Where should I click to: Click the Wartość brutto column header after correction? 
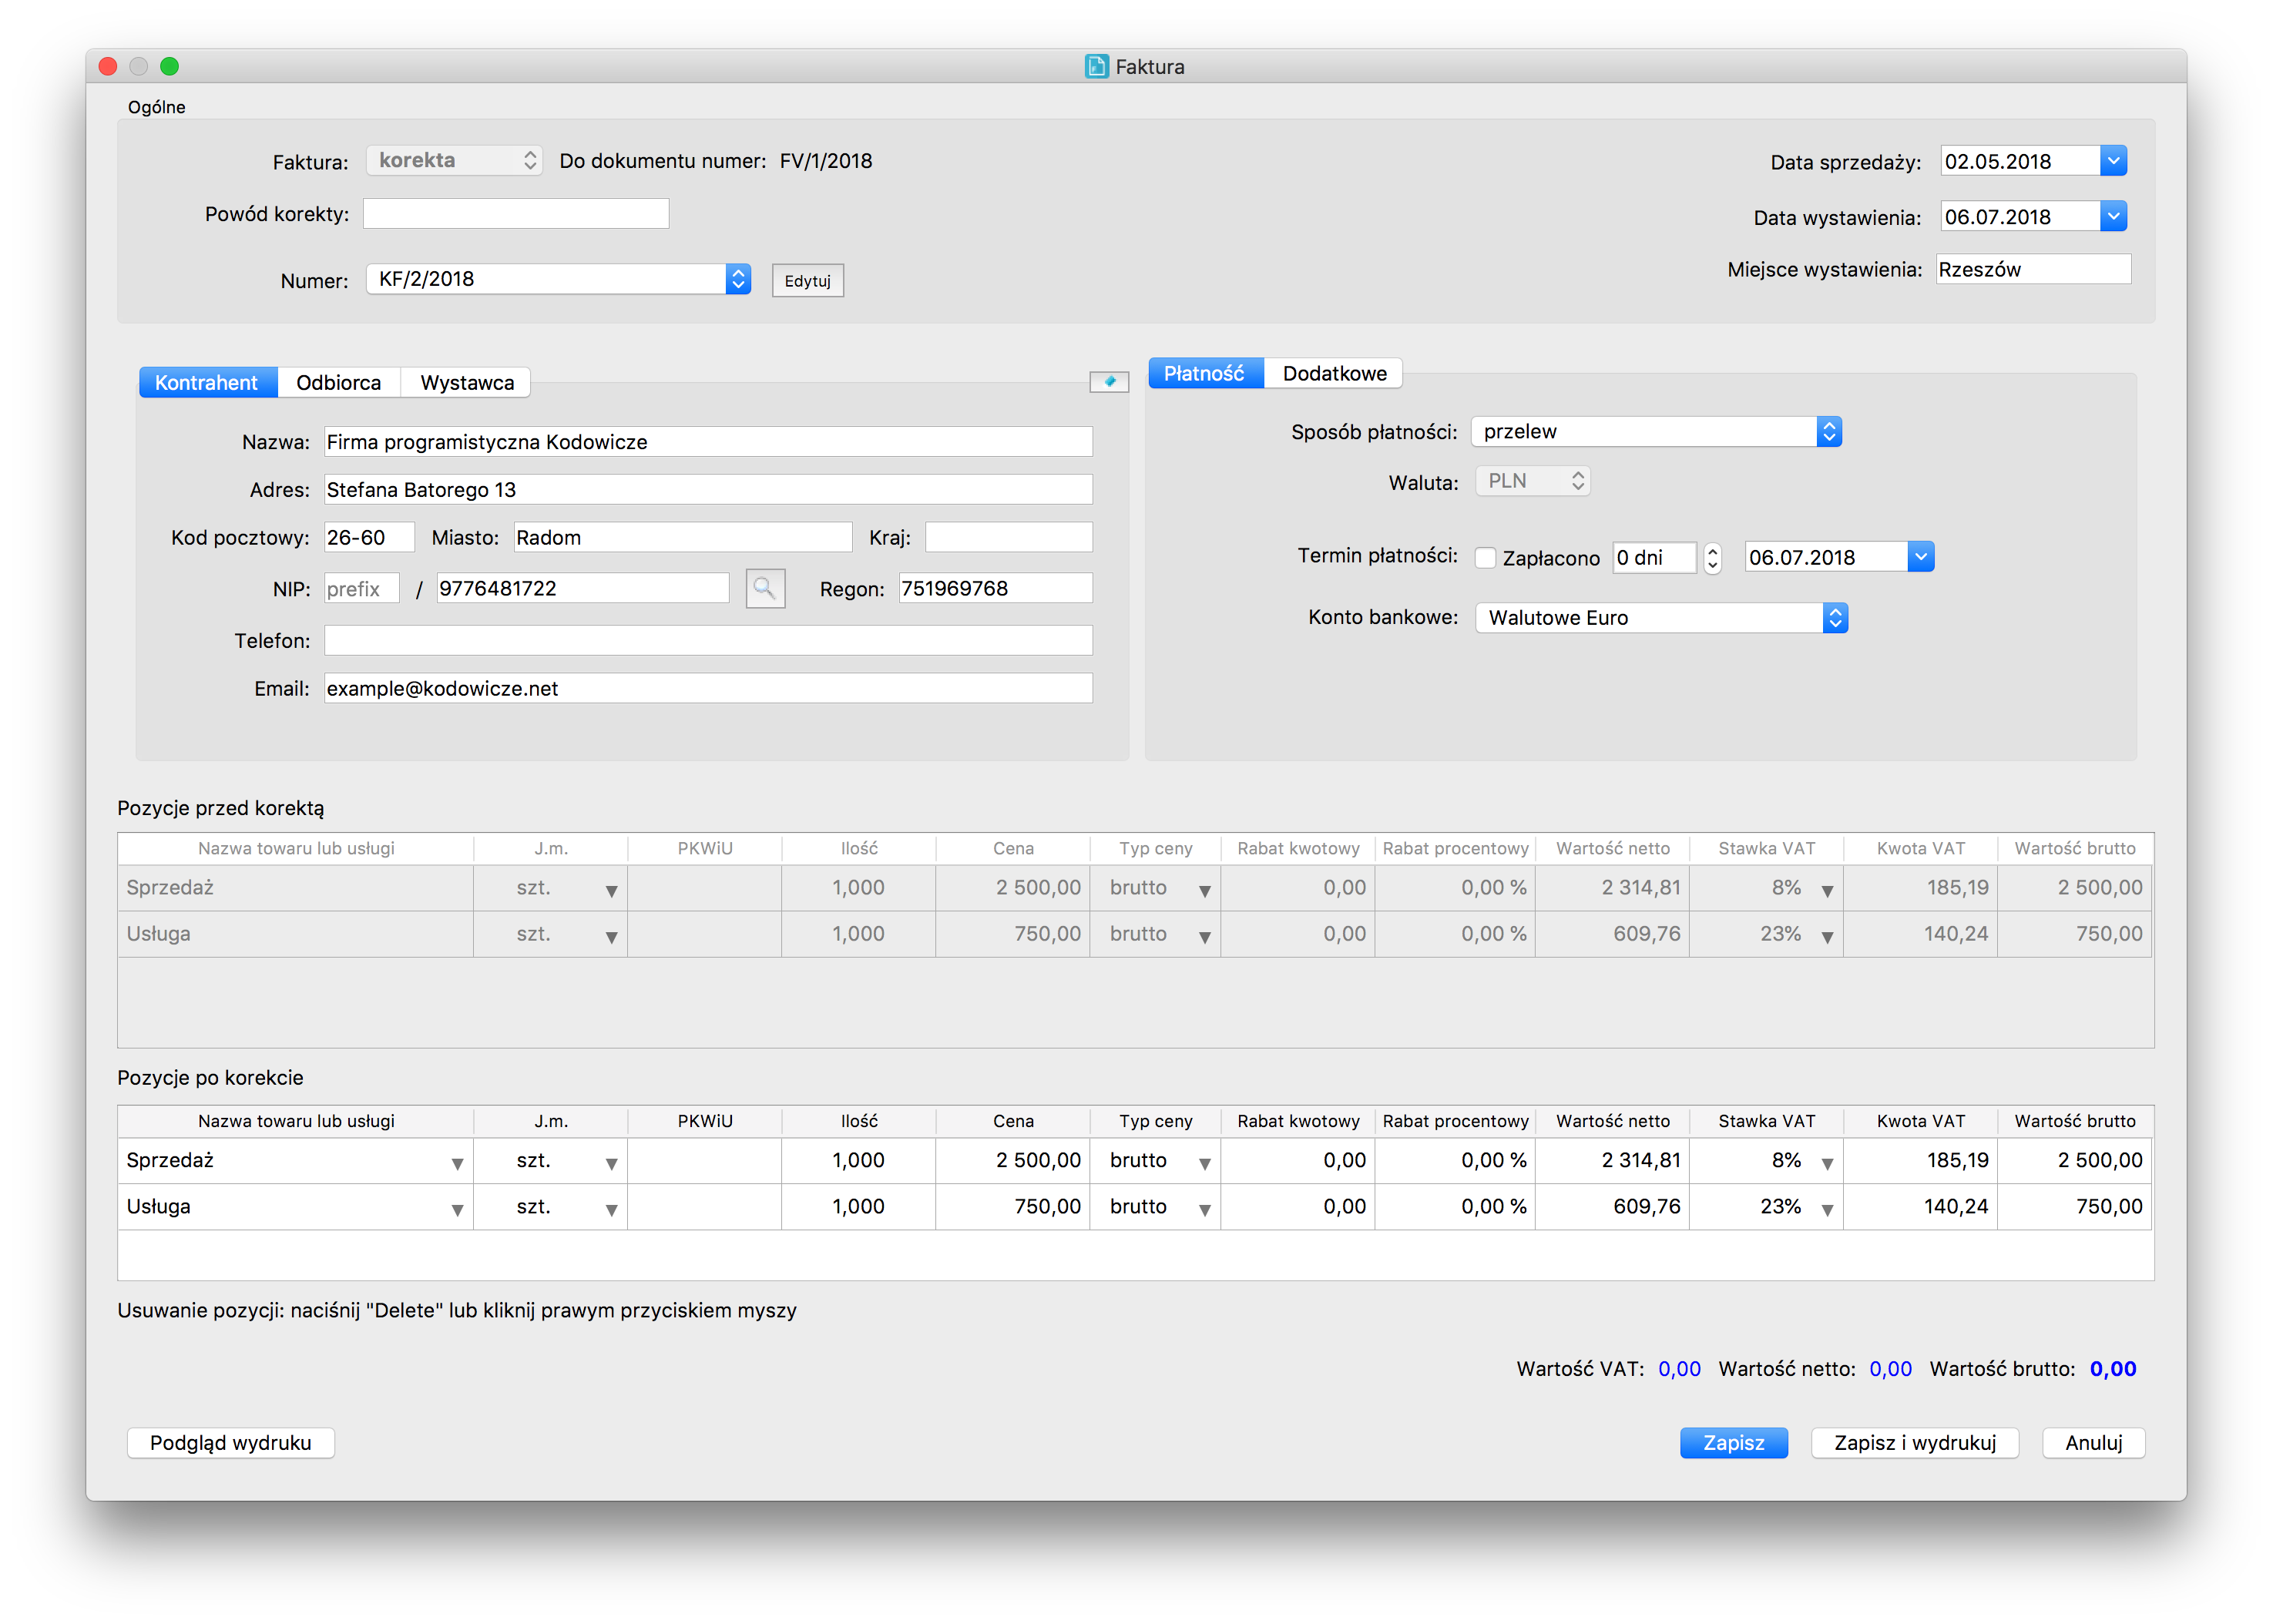click(x=2075, y=1121)
